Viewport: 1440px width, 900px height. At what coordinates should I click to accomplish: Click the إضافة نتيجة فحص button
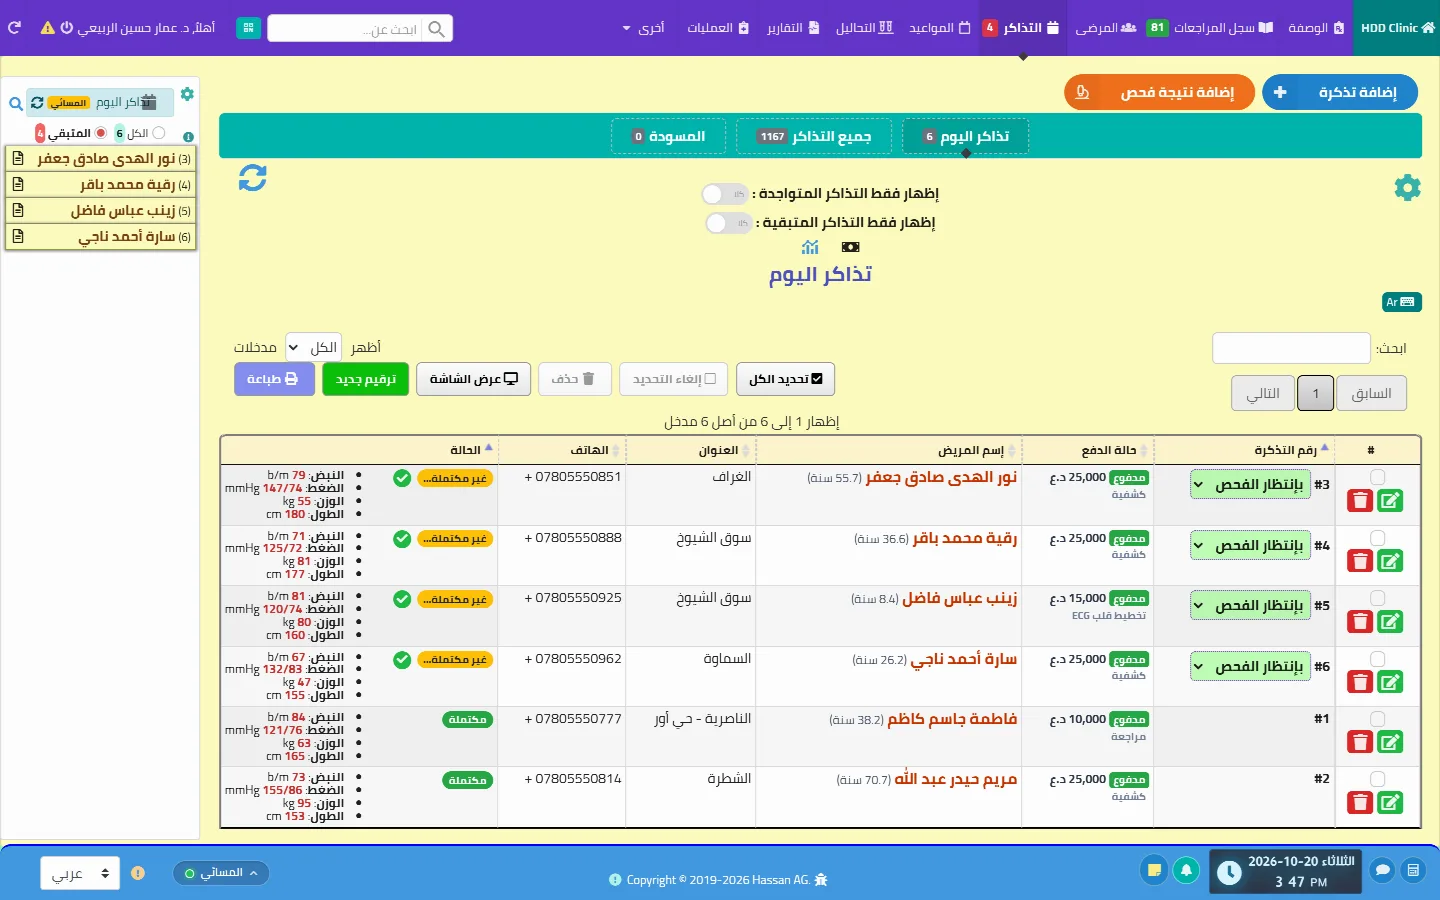point(1160,92)
